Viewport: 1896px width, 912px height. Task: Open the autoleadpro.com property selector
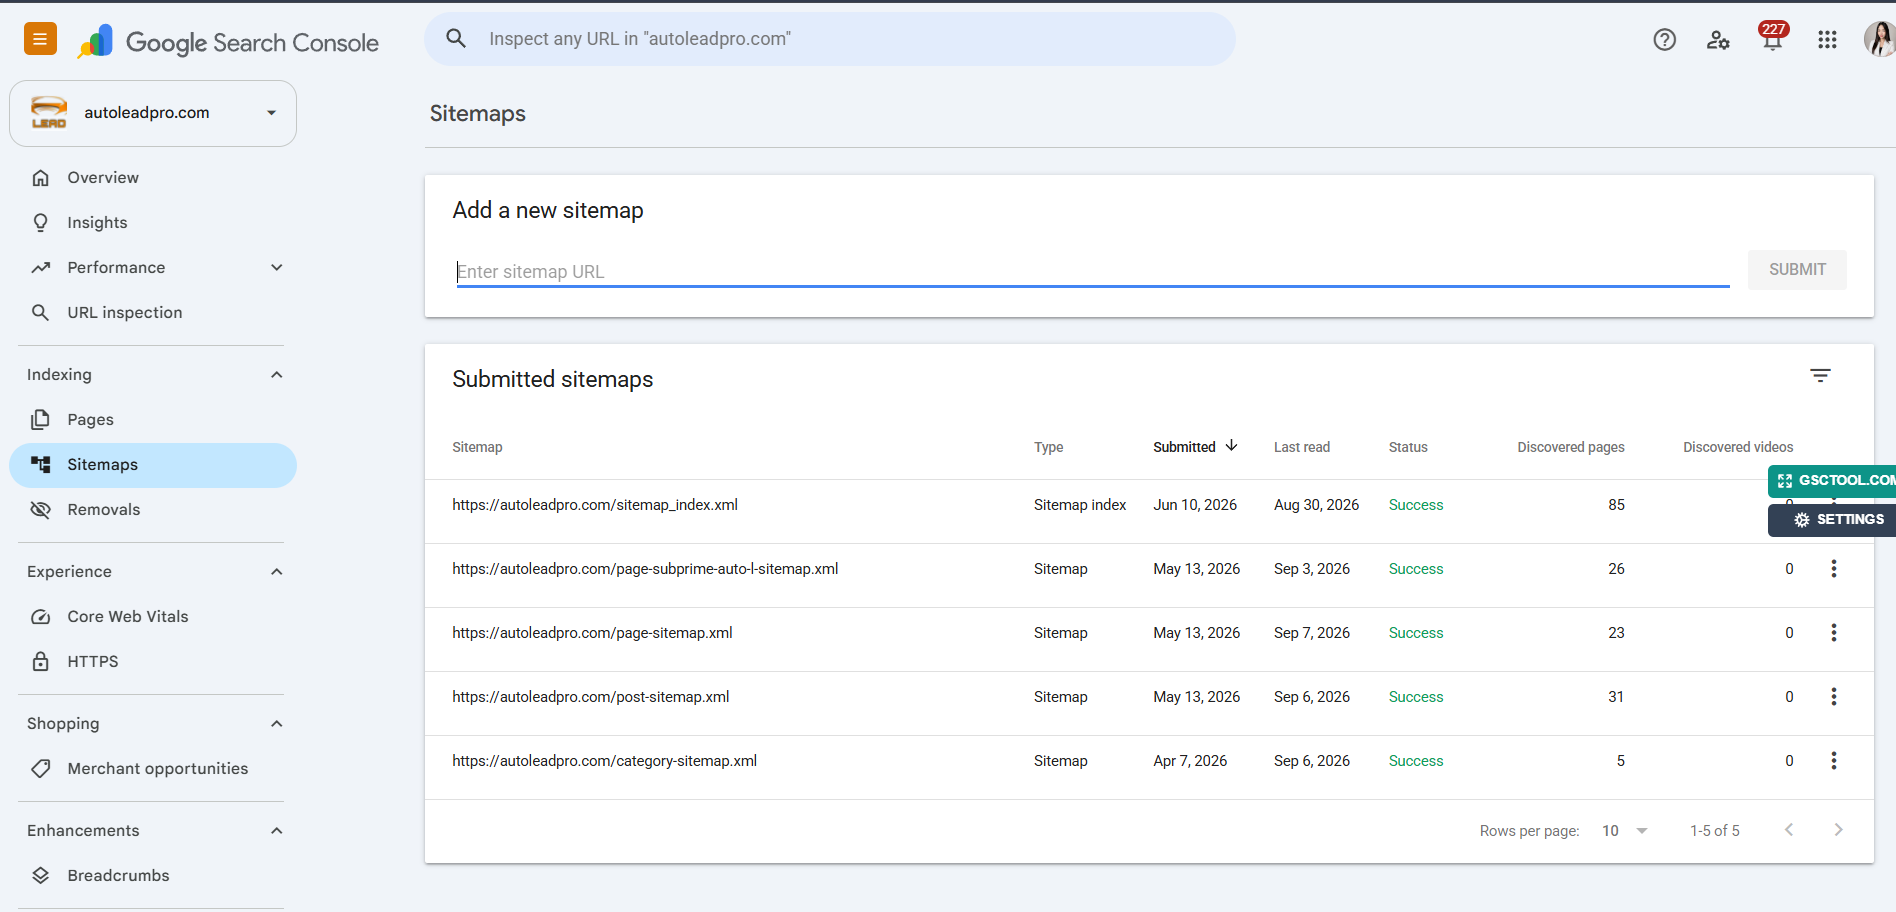pyautogui.click(x=153, y=113)
